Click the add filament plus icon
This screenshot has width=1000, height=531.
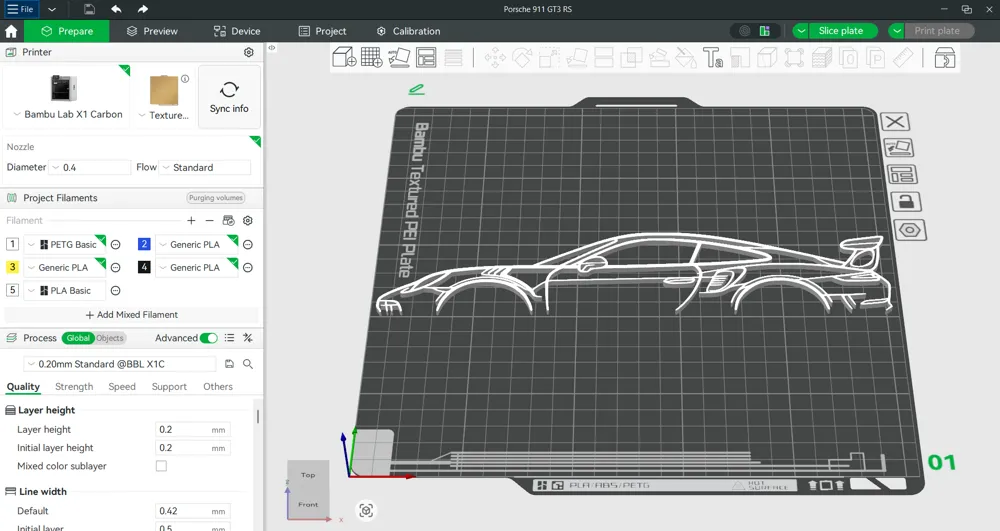(x=191, y=221)
